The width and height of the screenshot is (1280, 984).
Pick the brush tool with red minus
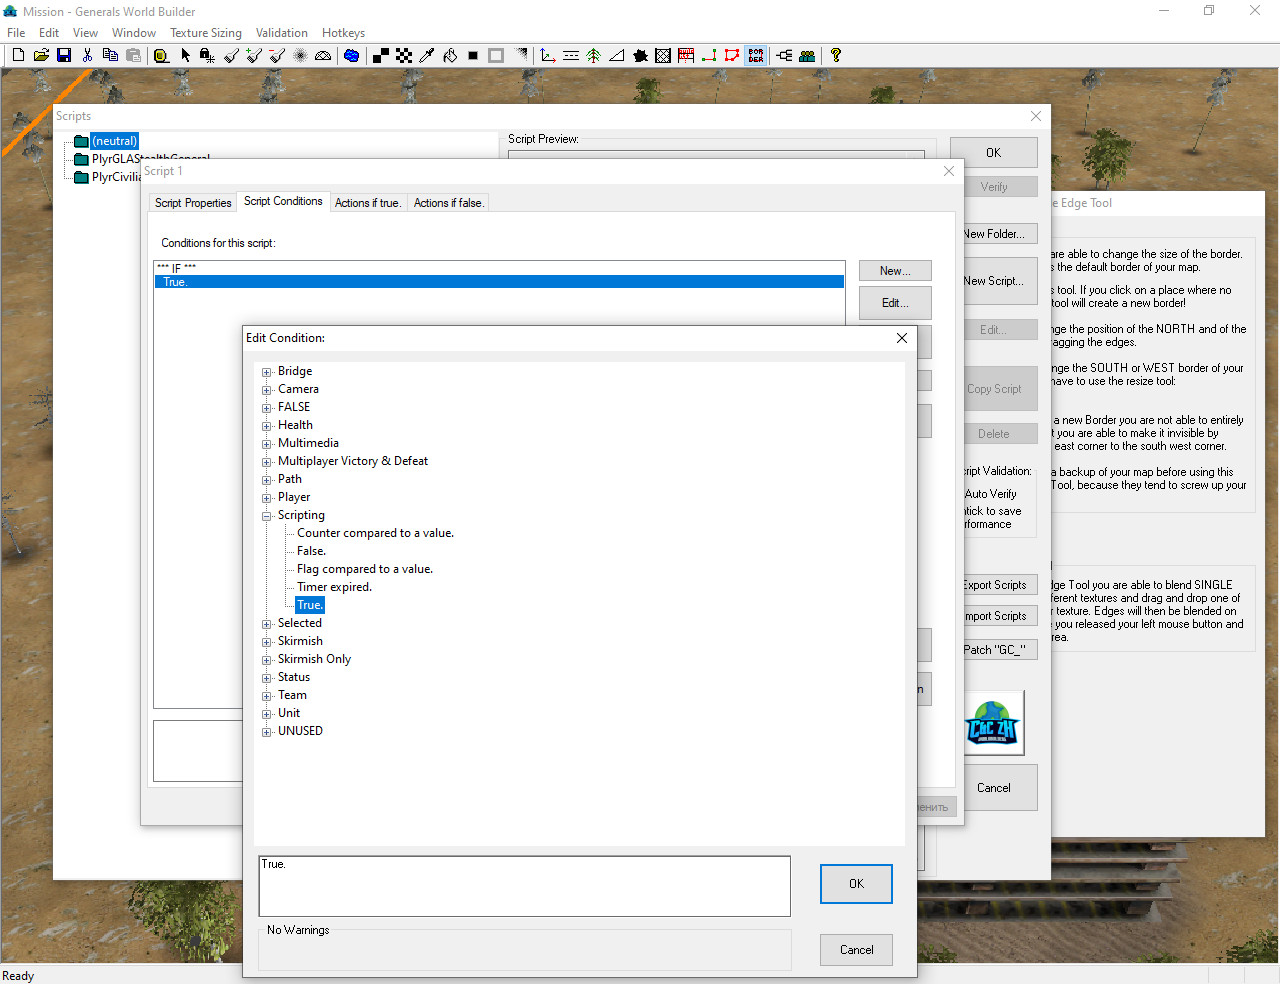click(277, 56)
